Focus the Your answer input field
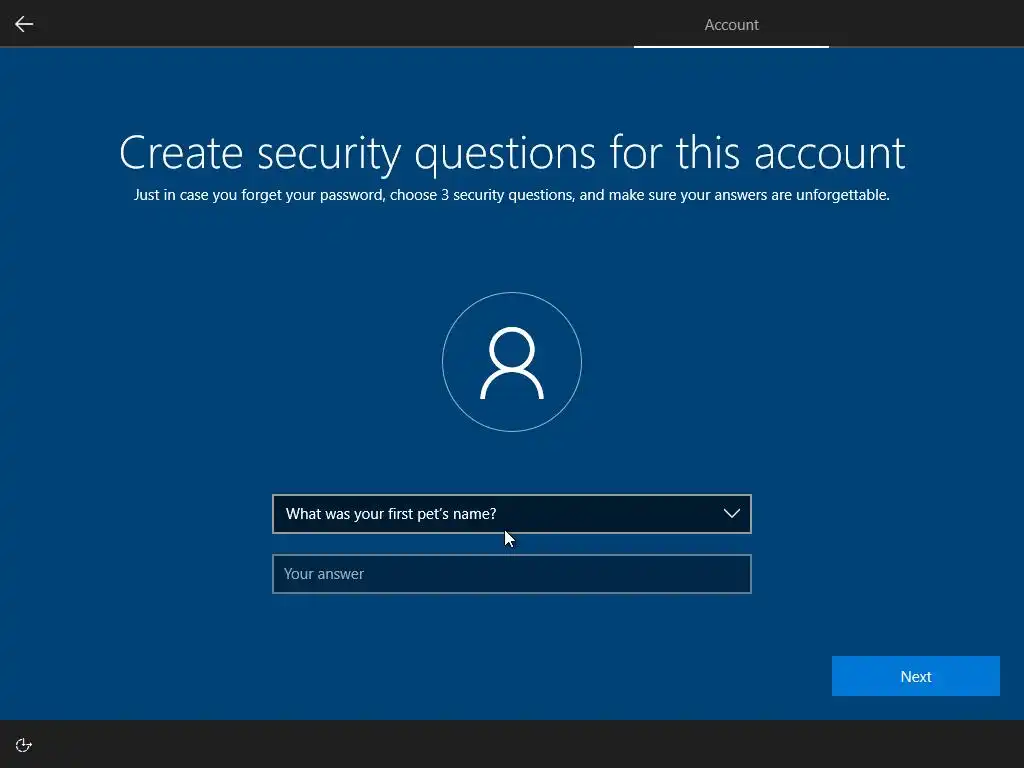Viewport: 1024px width, 768px height. point(511,574)
